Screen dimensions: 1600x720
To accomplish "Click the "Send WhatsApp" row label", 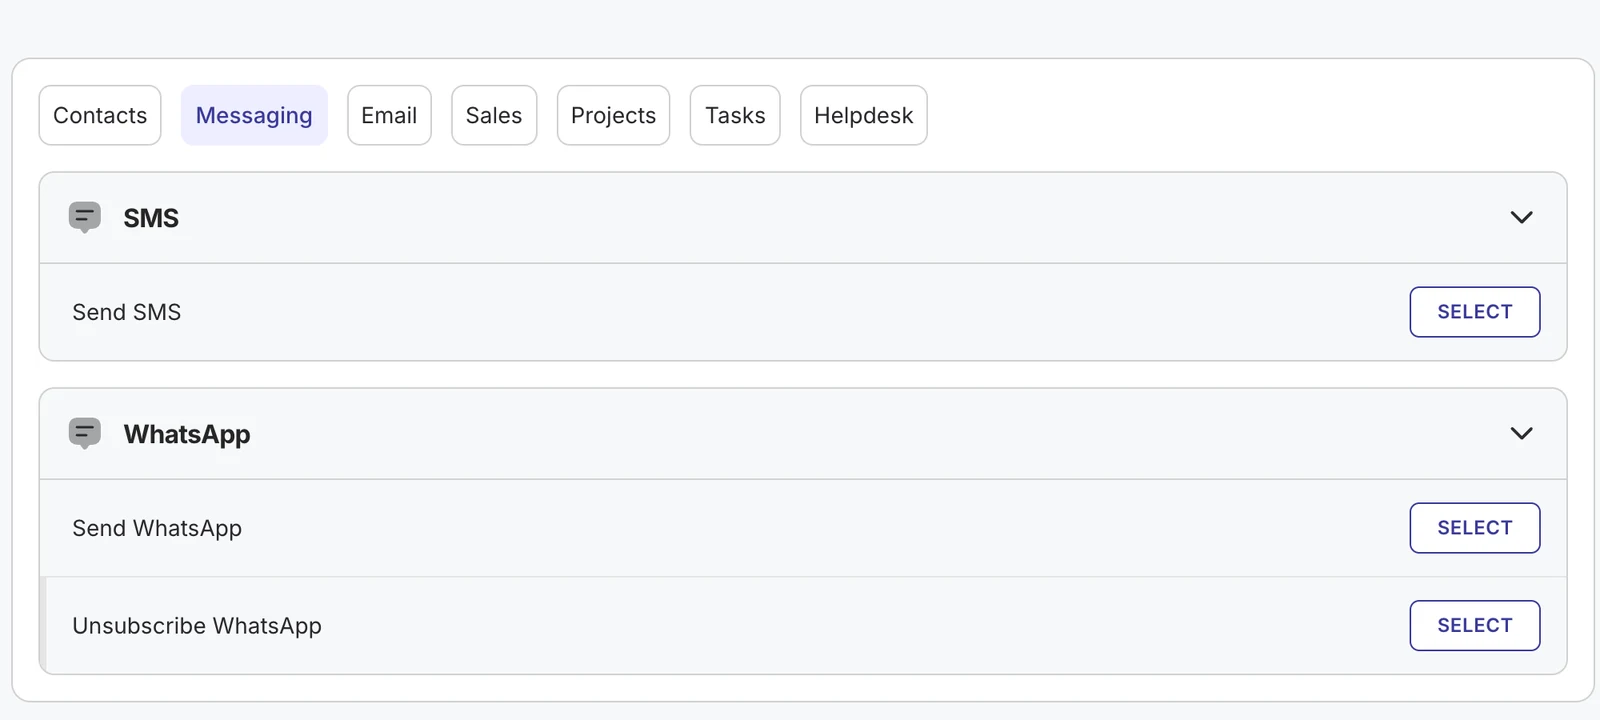I will coord(157,528).
